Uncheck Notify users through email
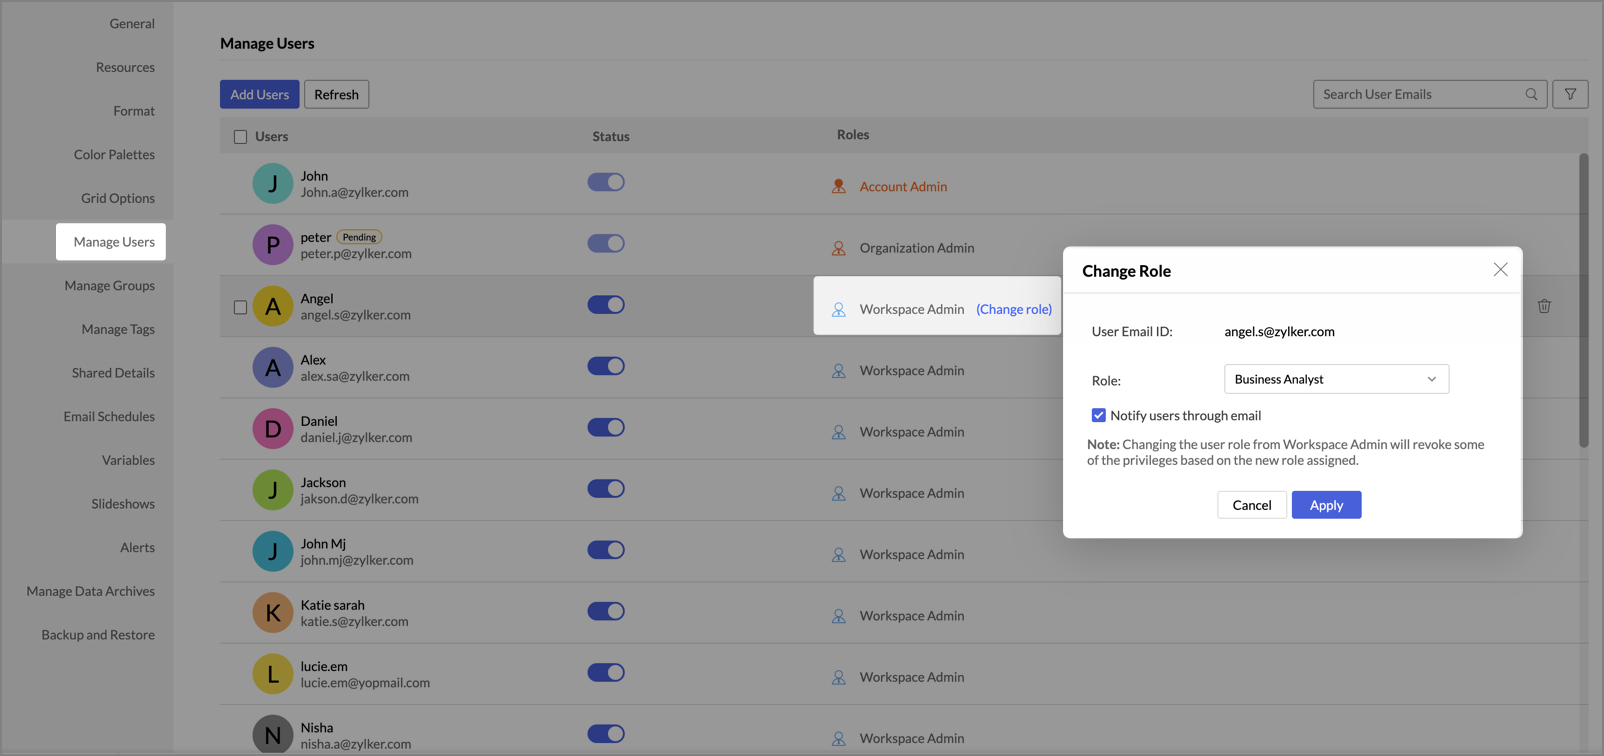Viewport: 1604px width, 756px height. [x=1098, y=415]
